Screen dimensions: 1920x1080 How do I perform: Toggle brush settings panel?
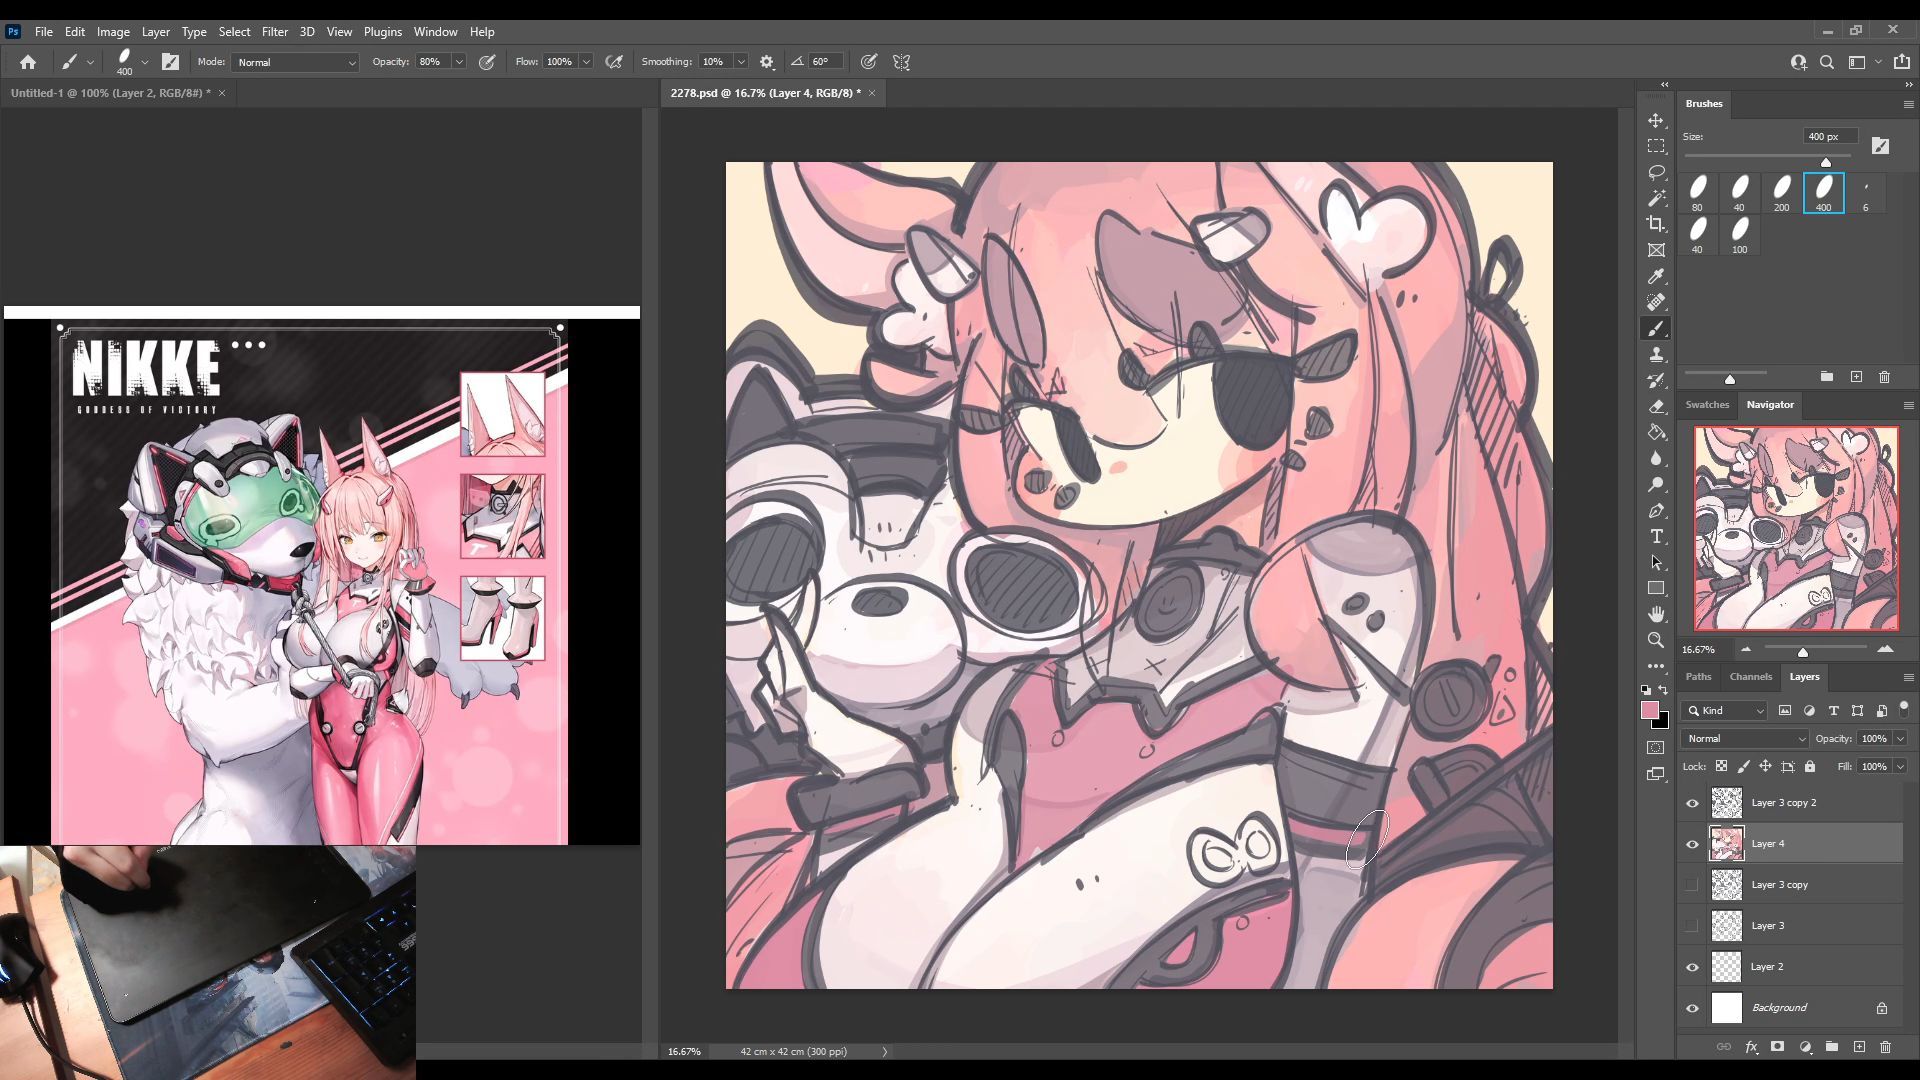tap(170, 62)
